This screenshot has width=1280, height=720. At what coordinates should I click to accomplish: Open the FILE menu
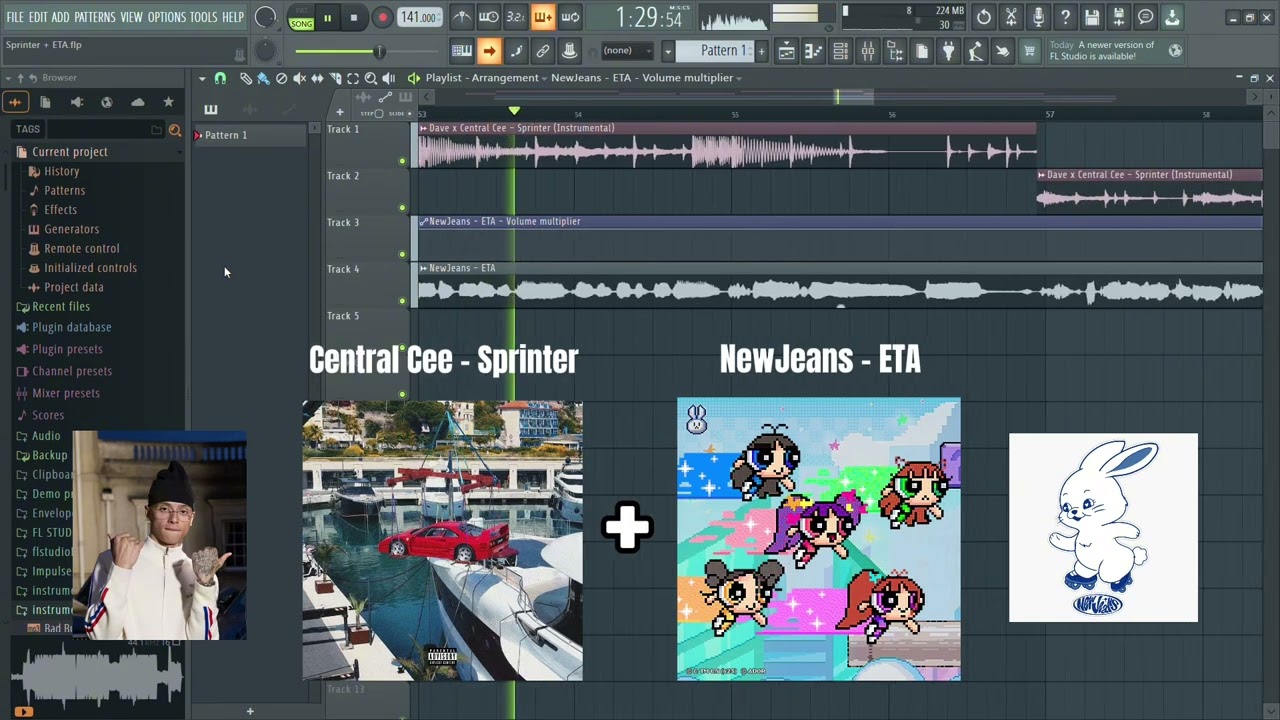[15, 17]
